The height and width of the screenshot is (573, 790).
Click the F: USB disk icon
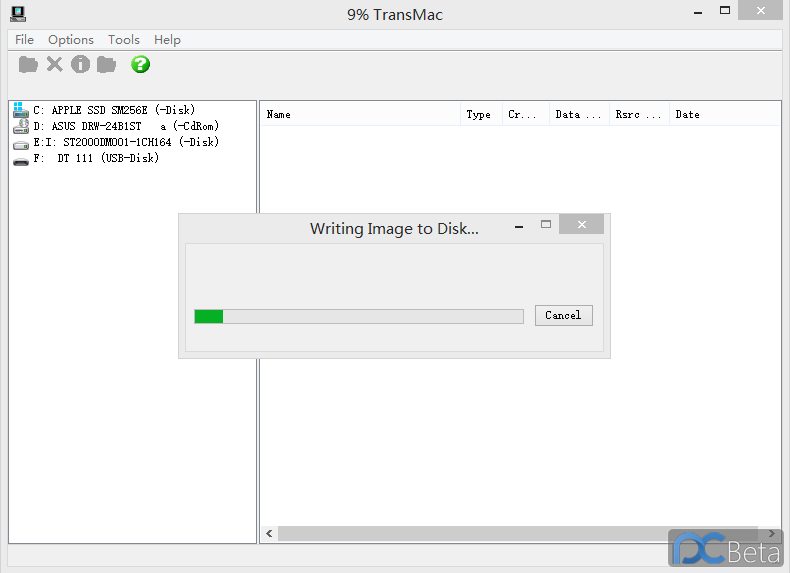tap(21, 161)
